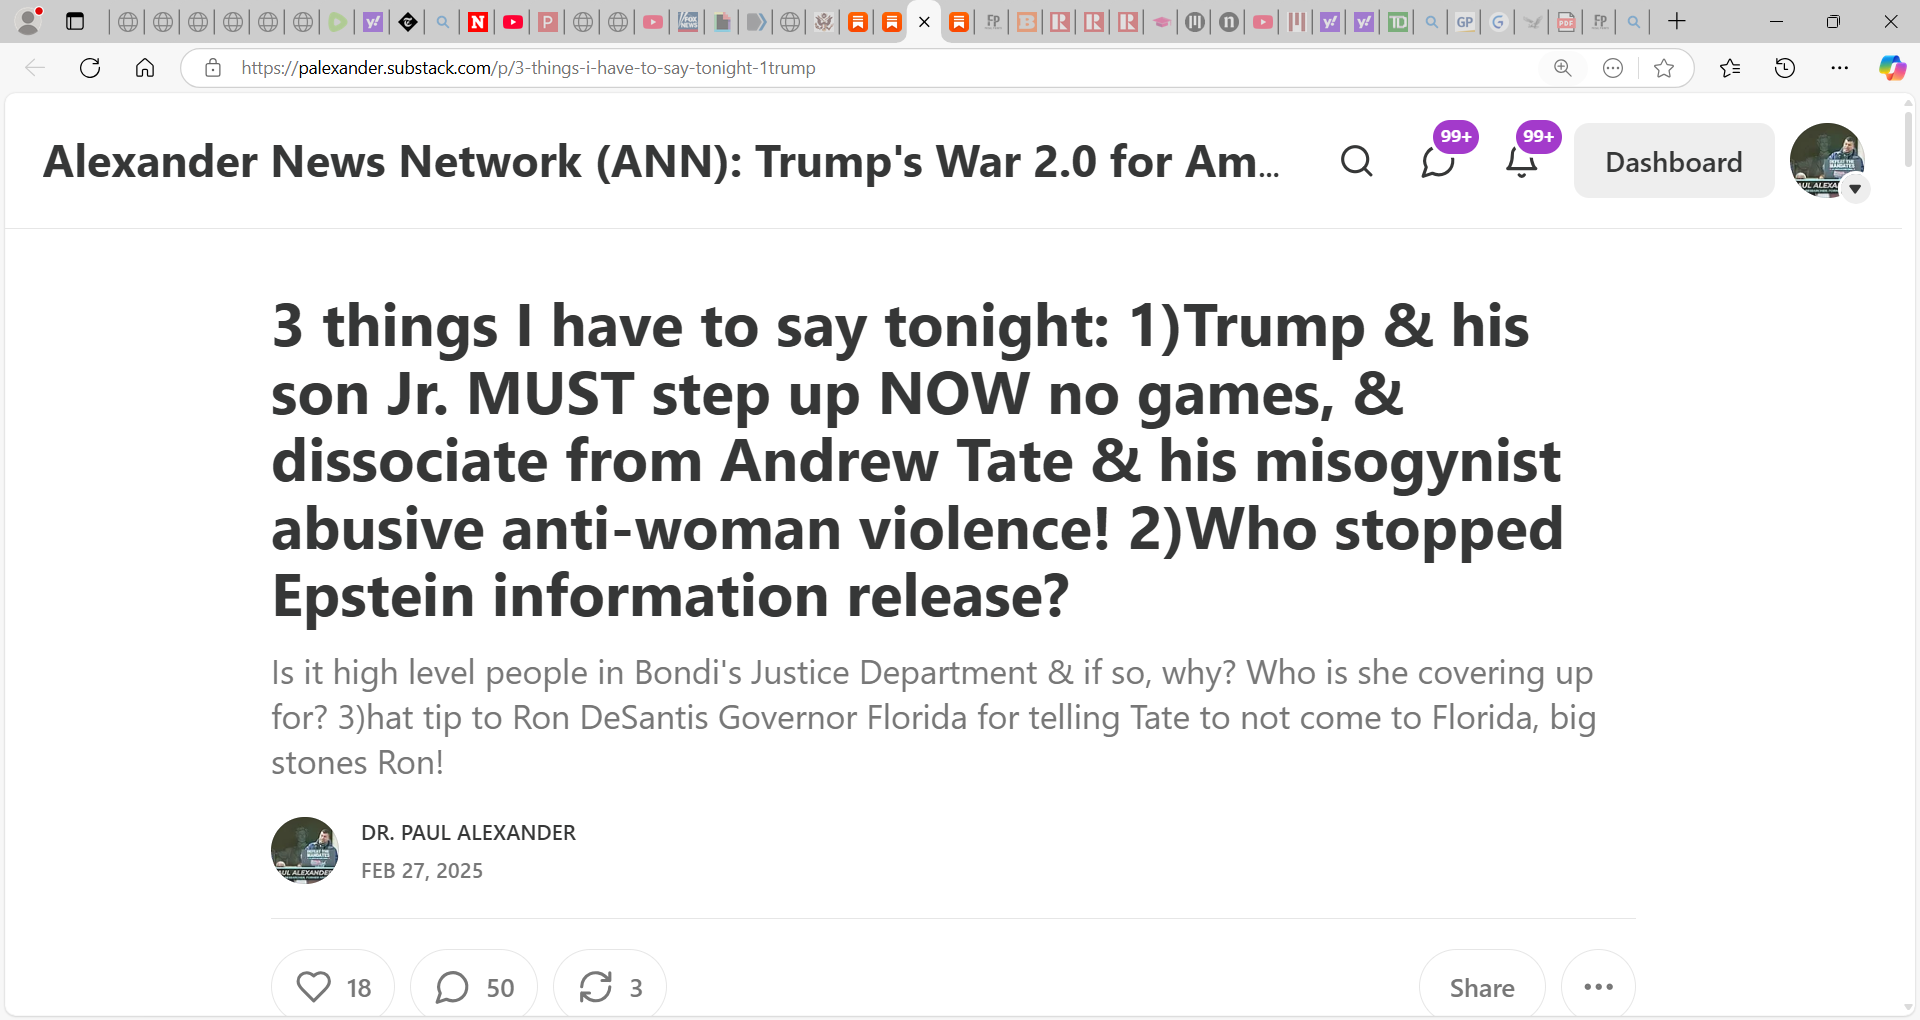
Task: Open the Copilot sidebar icon
Action: pyautogui.click(x=1891, y=68)
